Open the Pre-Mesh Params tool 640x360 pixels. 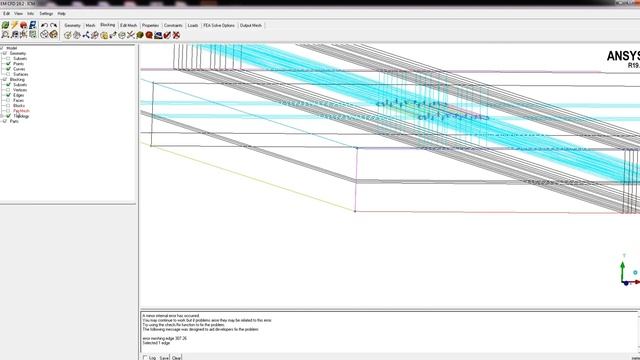(140, 36)
